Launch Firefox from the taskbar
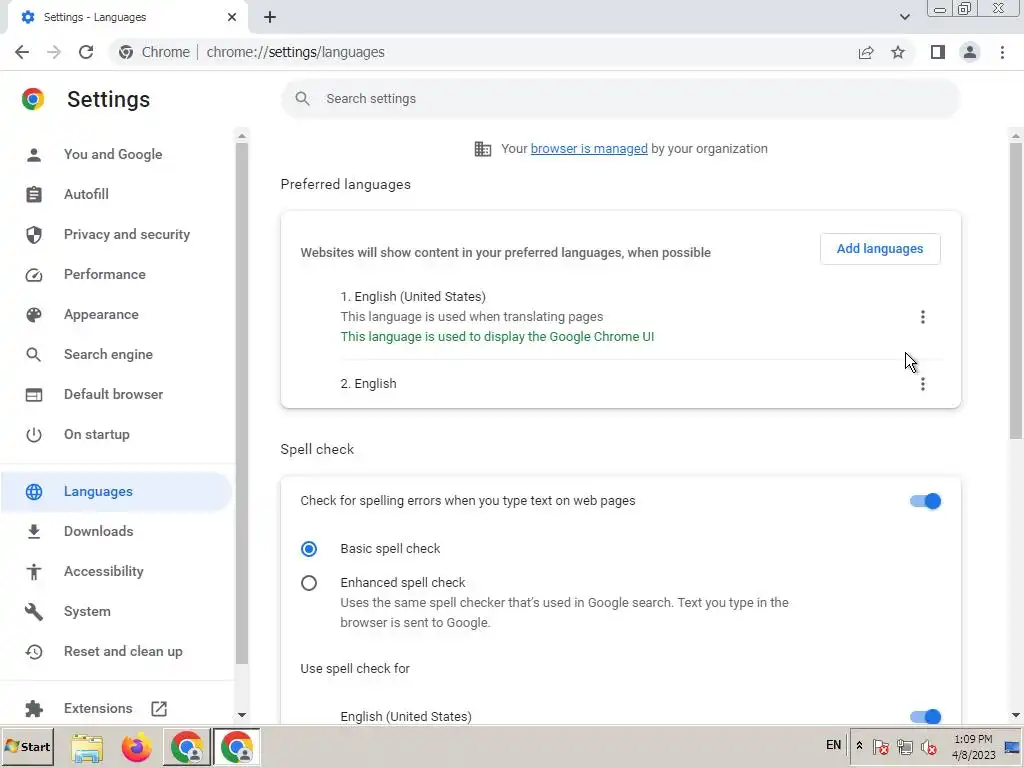 (x=136, y=747)
